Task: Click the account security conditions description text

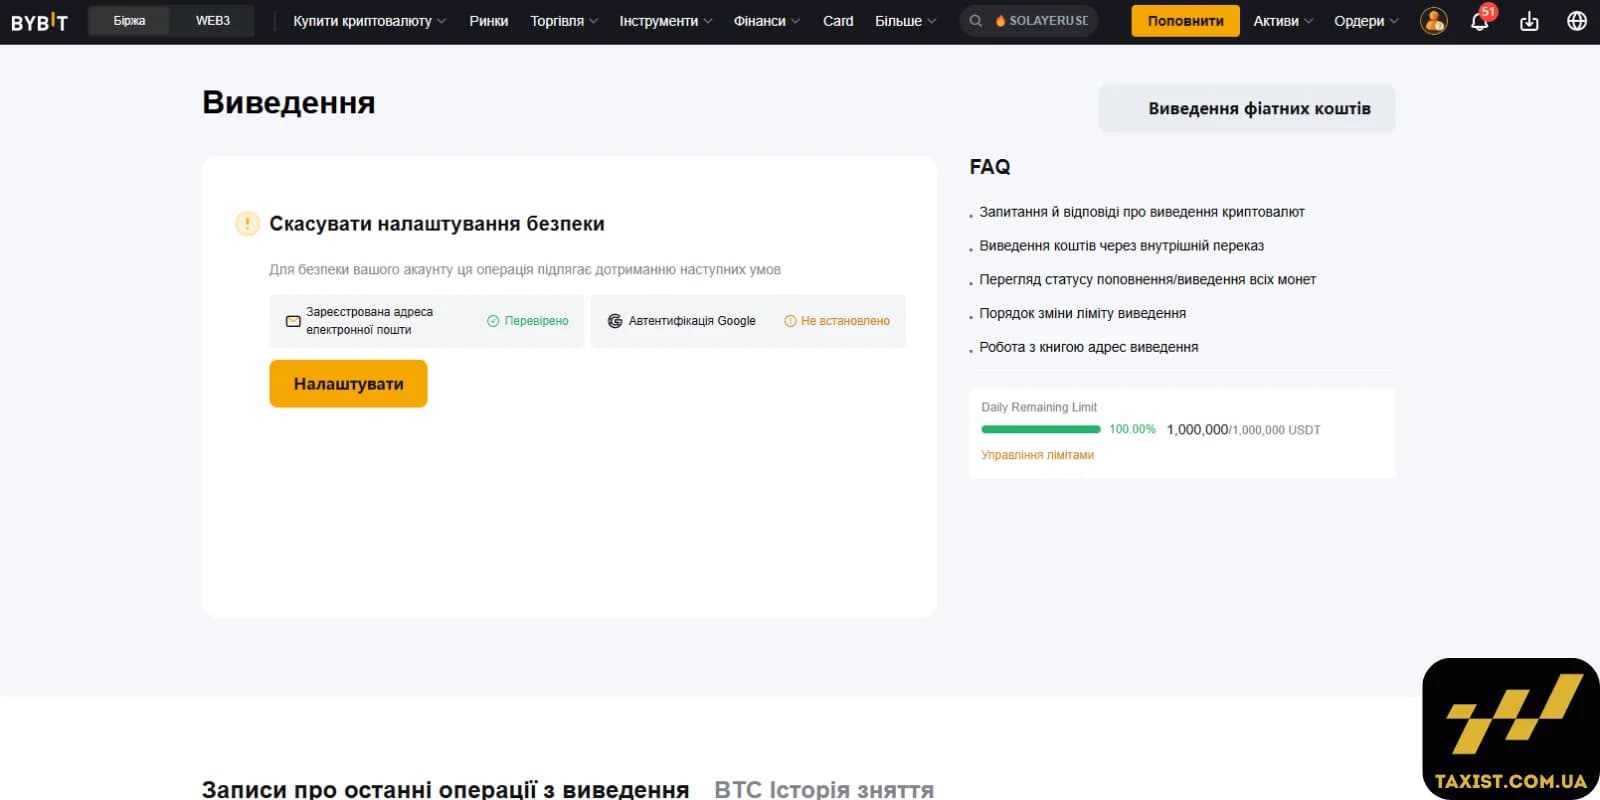Action: 525,270
